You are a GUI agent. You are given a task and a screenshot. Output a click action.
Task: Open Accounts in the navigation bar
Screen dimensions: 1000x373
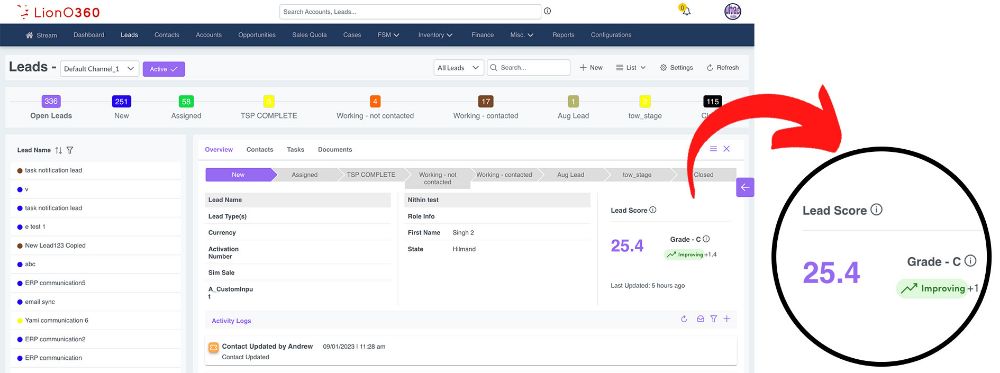click(x=209, y=35)
